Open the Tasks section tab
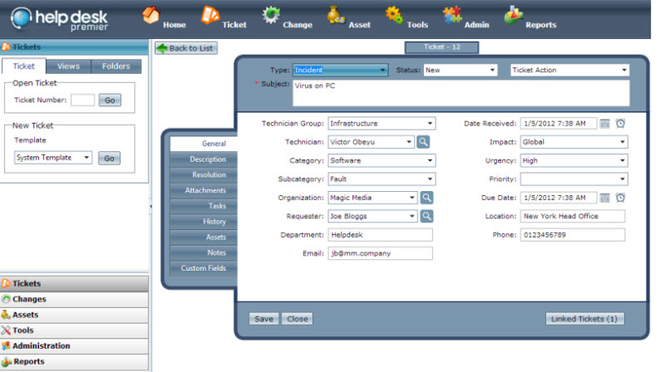 pyautogui.click(x=204, y=206)
